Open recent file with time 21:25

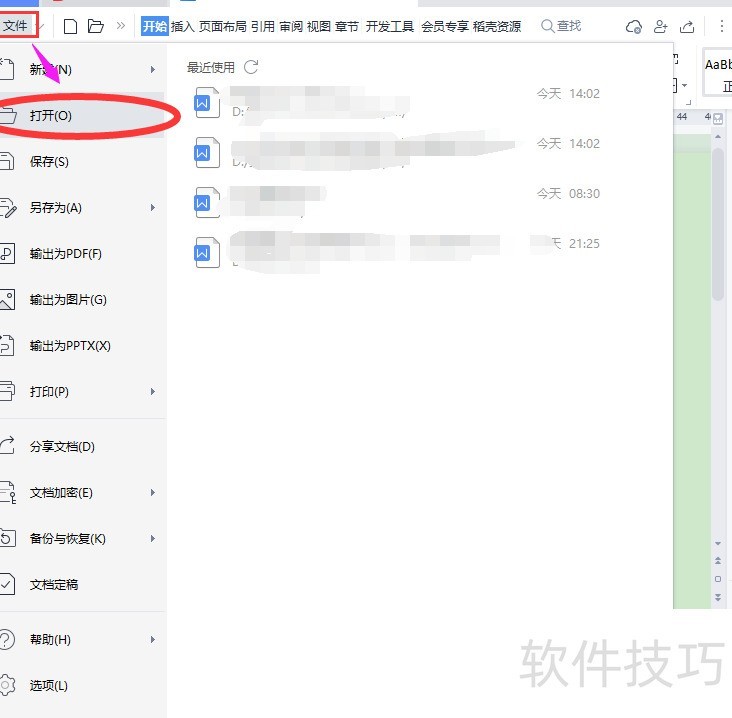click(397, 252)
